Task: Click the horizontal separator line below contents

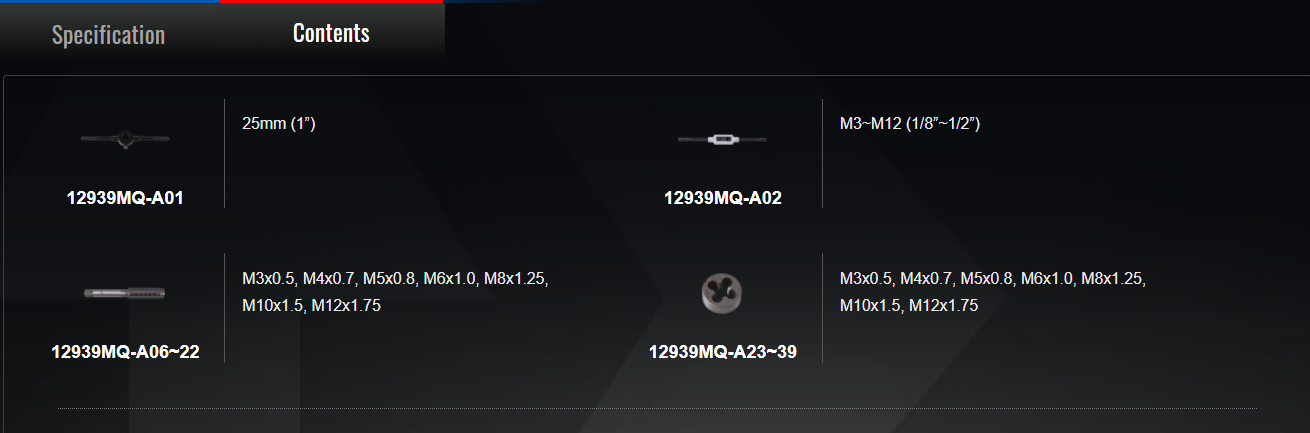Action: [657, 408]
